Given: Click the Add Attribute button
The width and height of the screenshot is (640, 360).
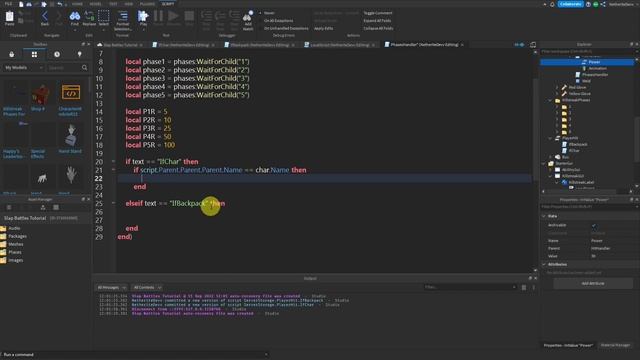Looking at the screenshot, I should click(x=593, y=283).
